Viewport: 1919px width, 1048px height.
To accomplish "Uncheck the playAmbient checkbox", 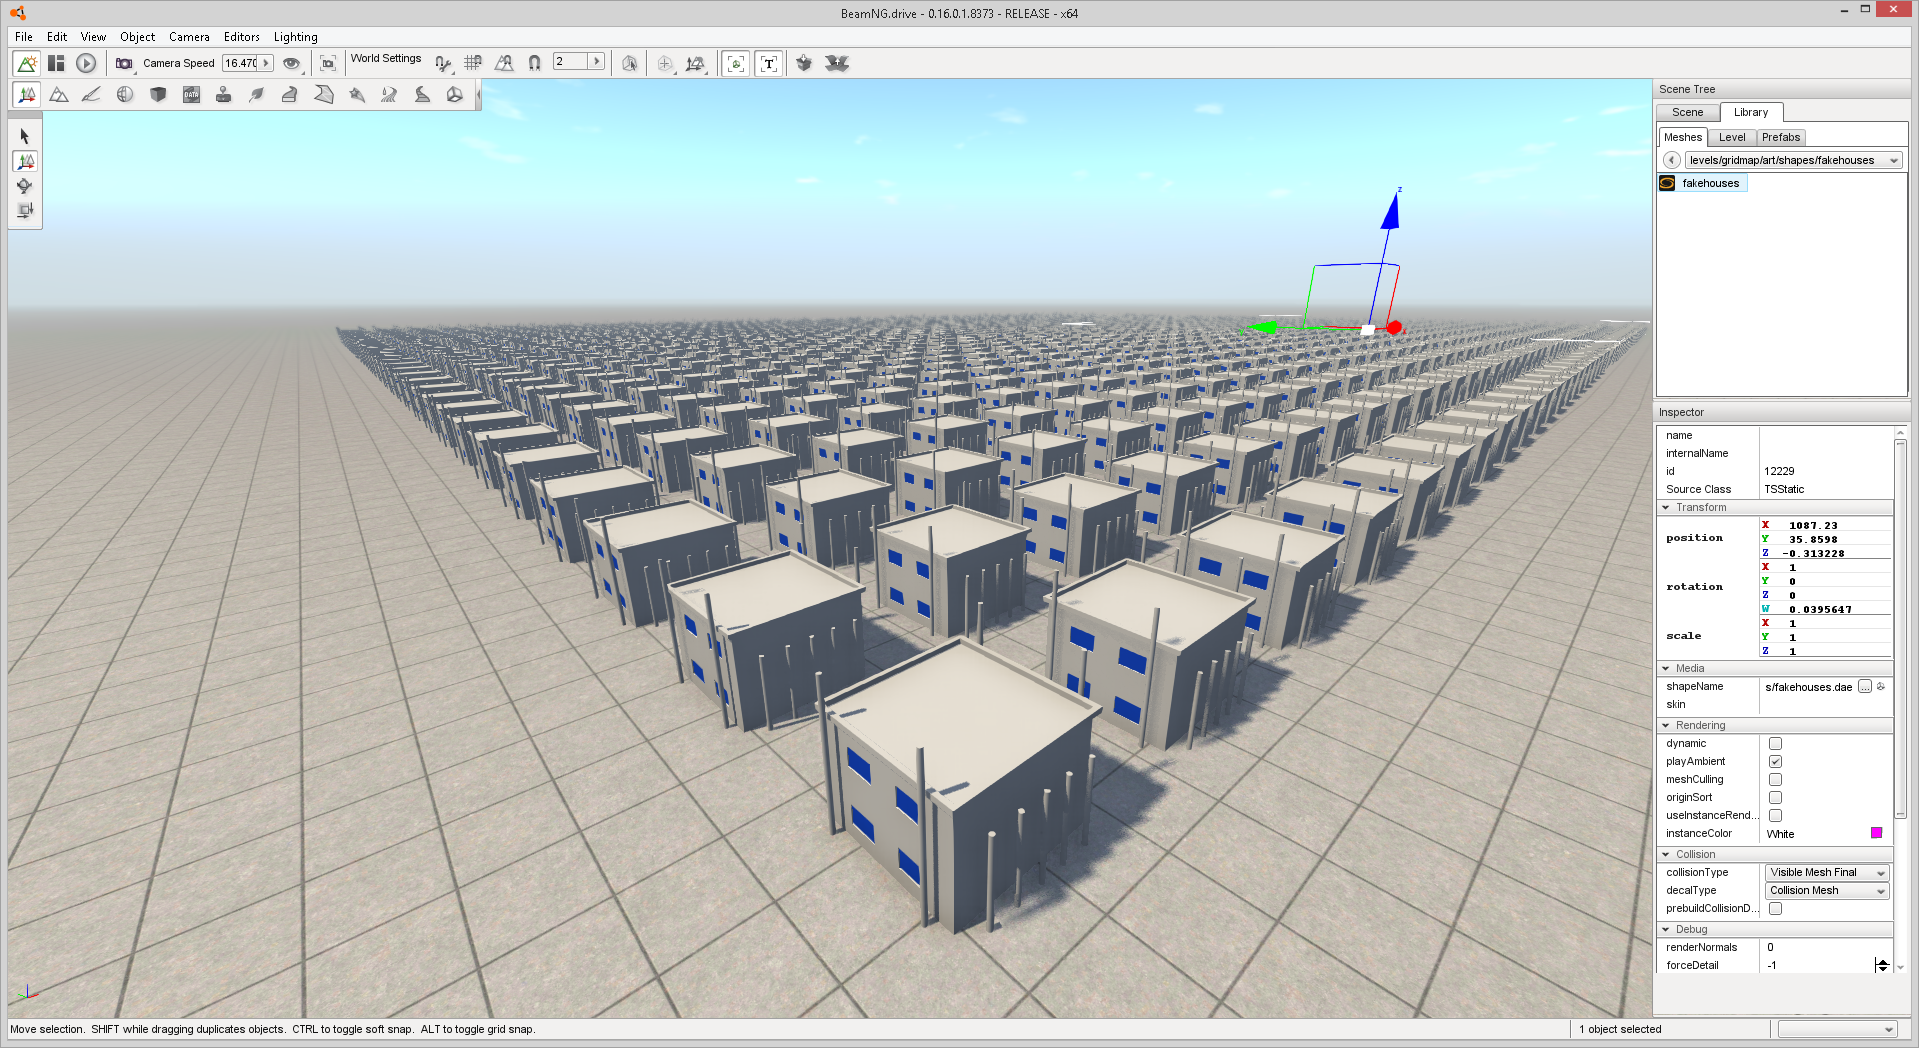I will tap(1775, 762).
